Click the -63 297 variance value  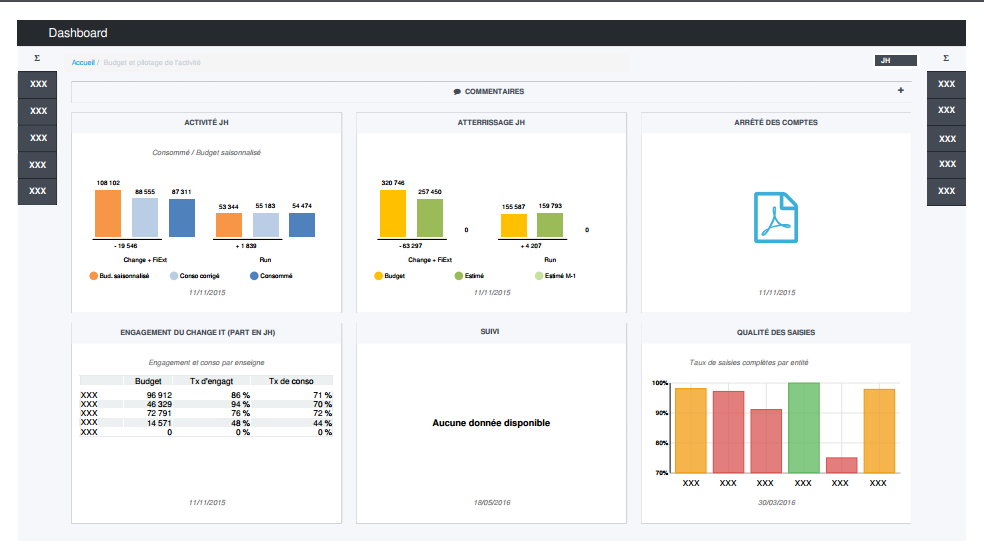(410, 246)
